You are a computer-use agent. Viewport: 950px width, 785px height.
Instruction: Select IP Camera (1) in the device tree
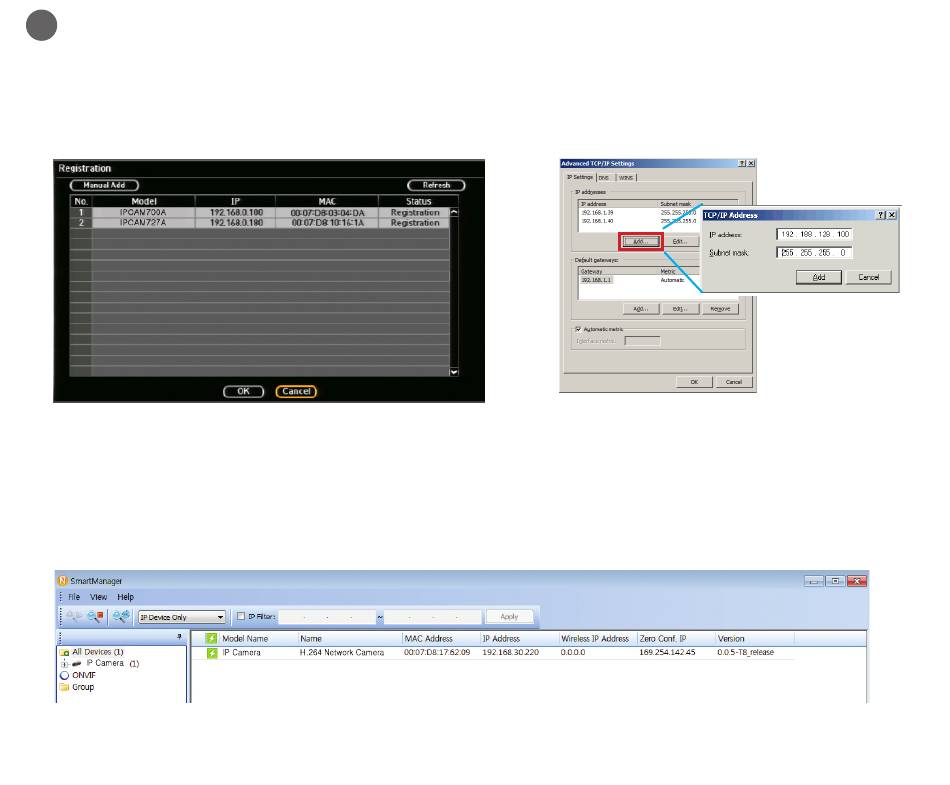tap(113, 663)
